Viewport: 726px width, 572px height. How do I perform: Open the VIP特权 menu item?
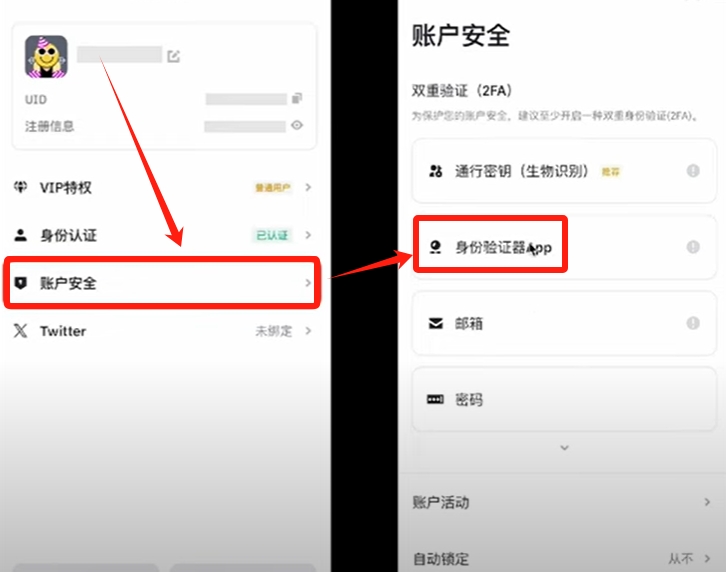click(x=160, y=187)
